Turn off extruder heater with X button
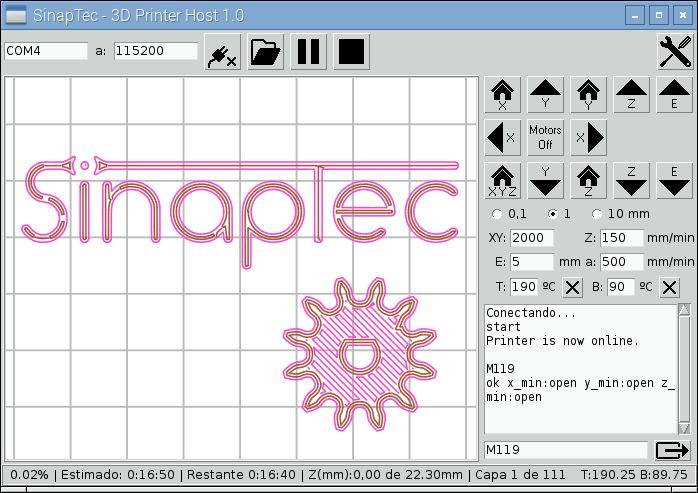This screenshot has height=493, width=698. (572, 287)
